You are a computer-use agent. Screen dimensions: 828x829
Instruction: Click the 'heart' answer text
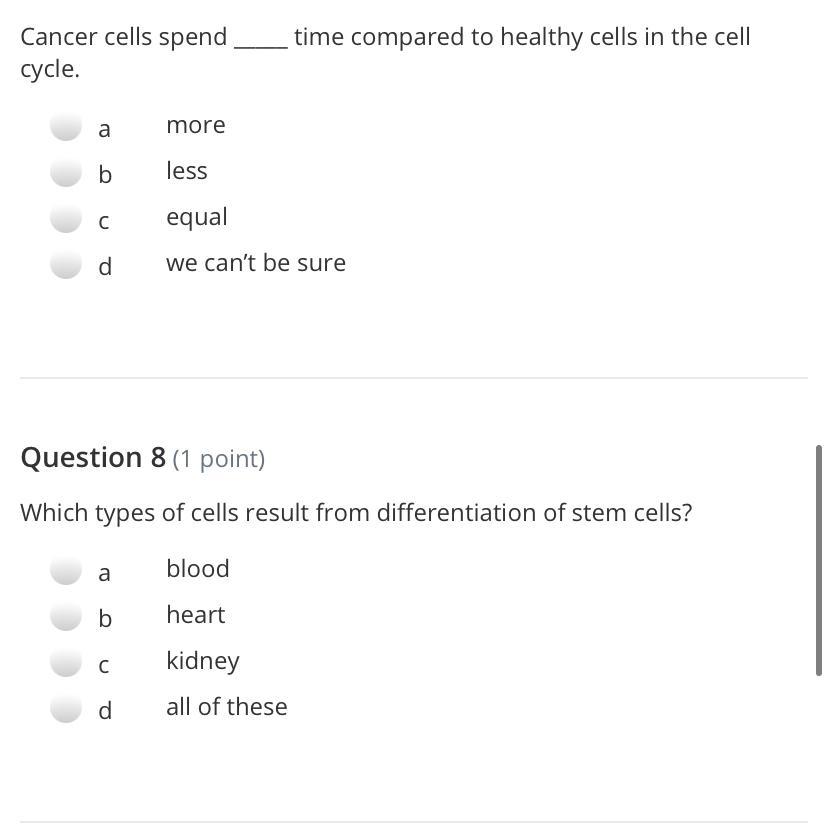tap(196, 615)
